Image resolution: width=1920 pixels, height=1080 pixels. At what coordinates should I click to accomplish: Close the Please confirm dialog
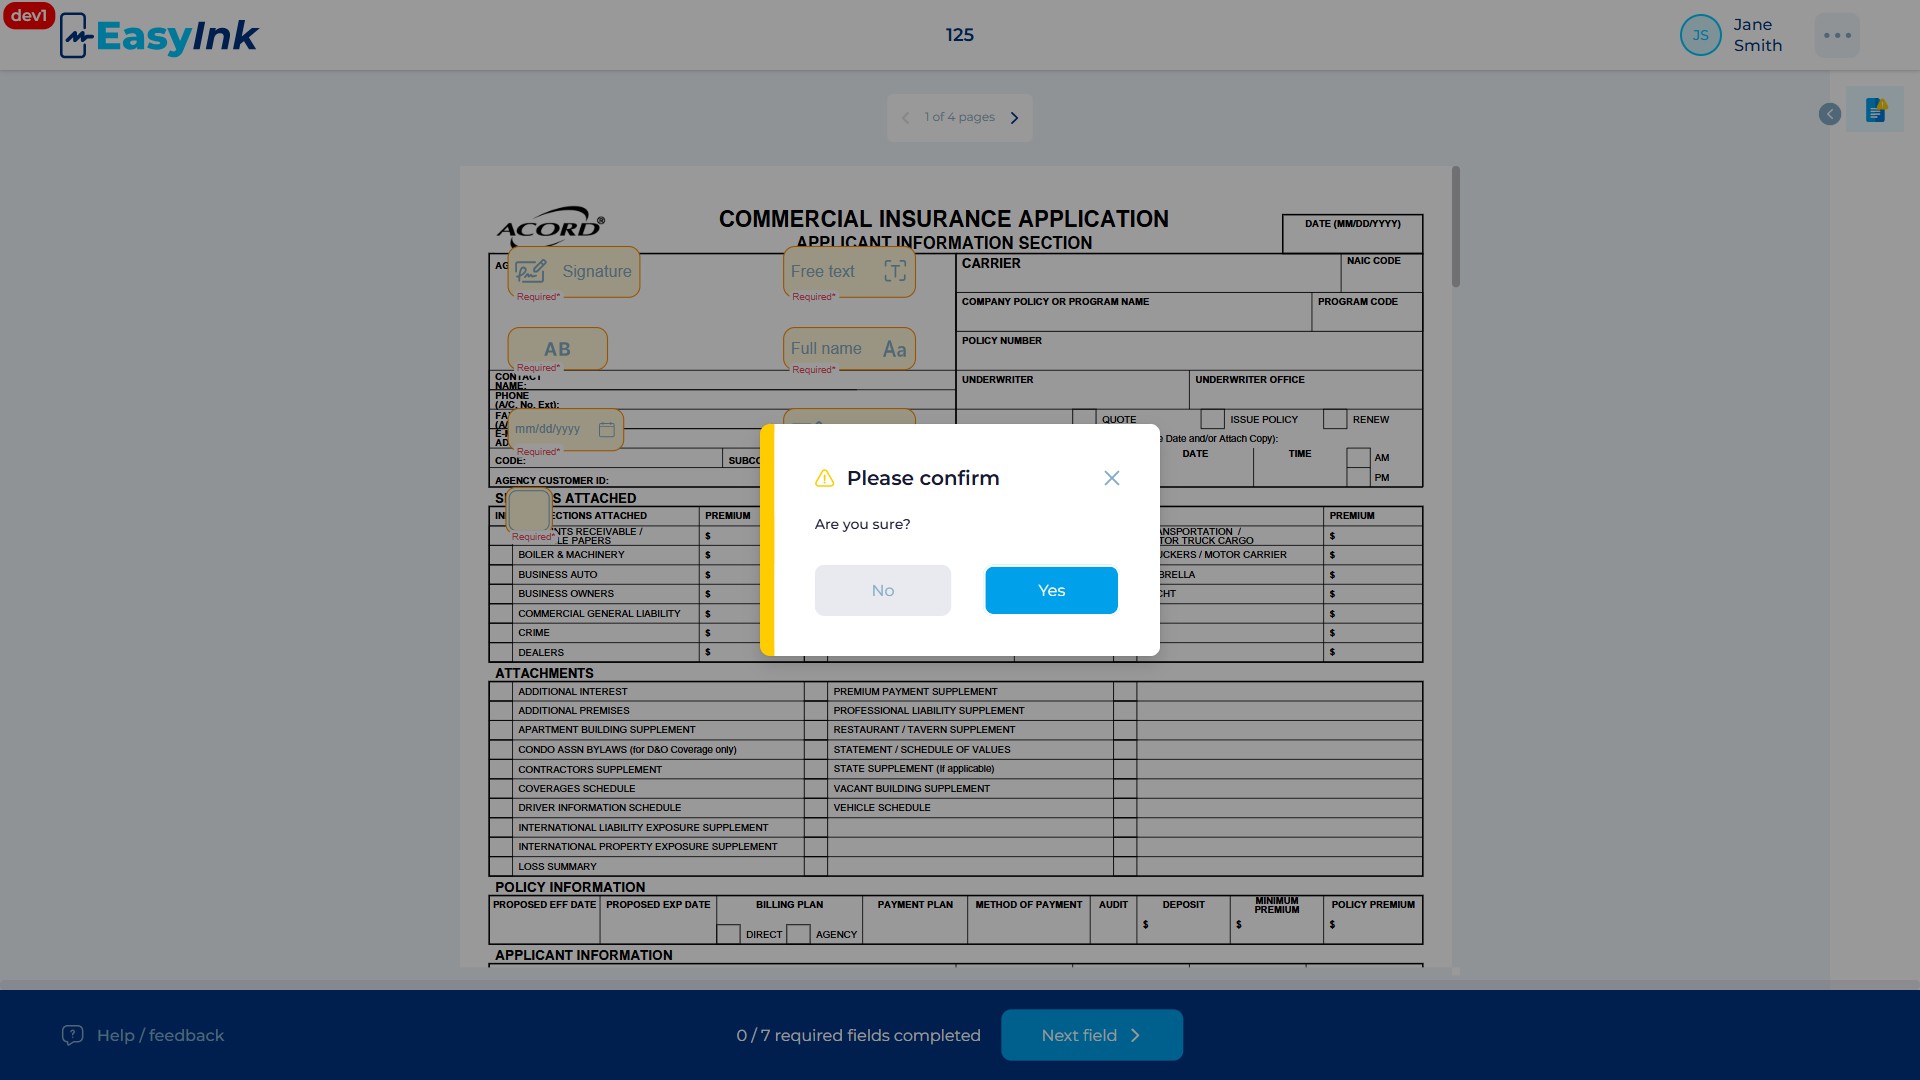[1111, 478]
